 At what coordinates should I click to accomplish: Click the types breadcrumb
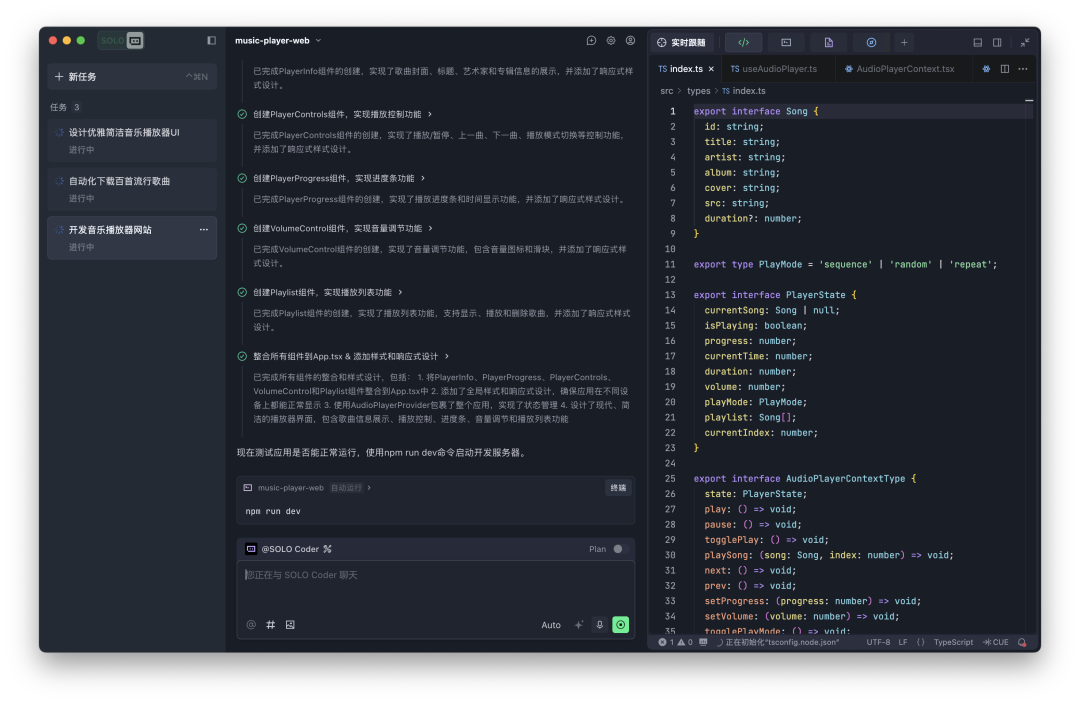point(698,91)
